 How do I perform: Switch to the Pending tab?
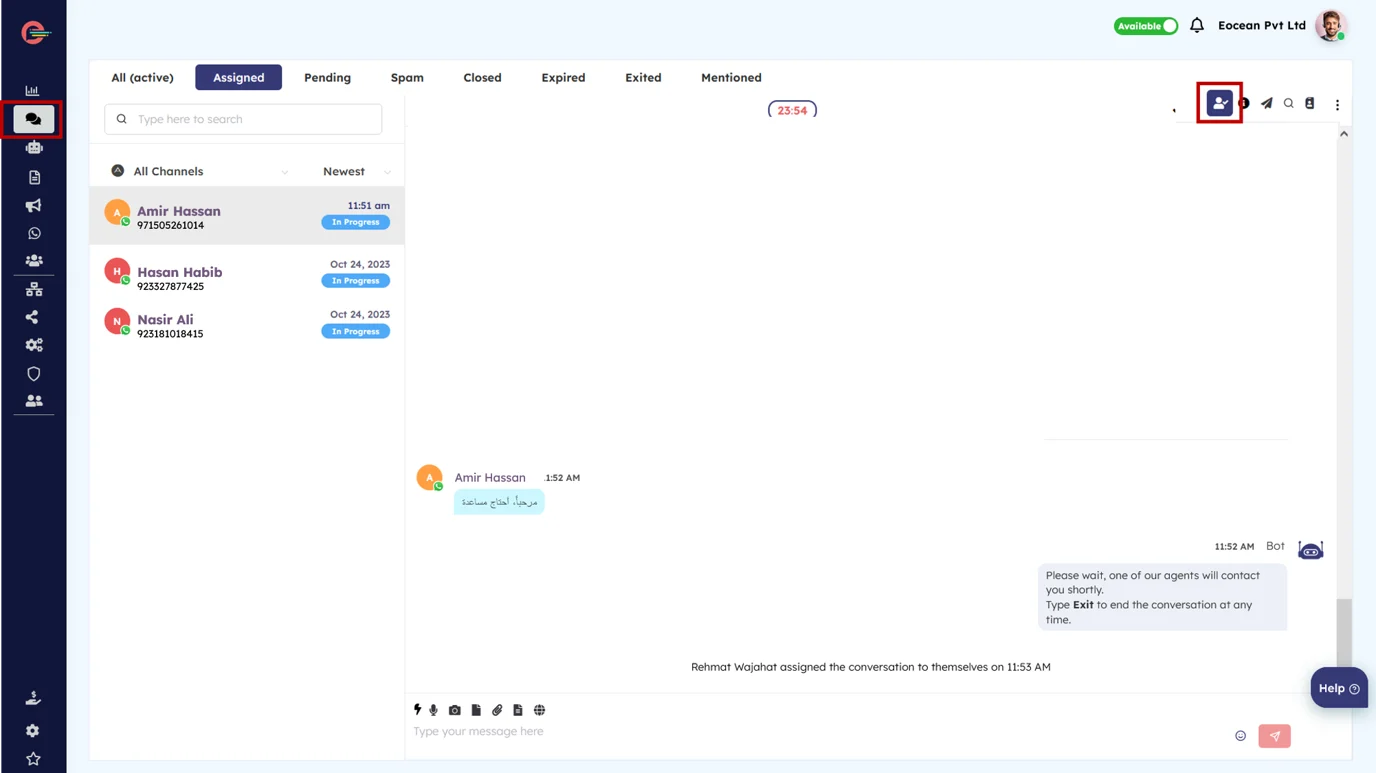click(x=327, y=77)
